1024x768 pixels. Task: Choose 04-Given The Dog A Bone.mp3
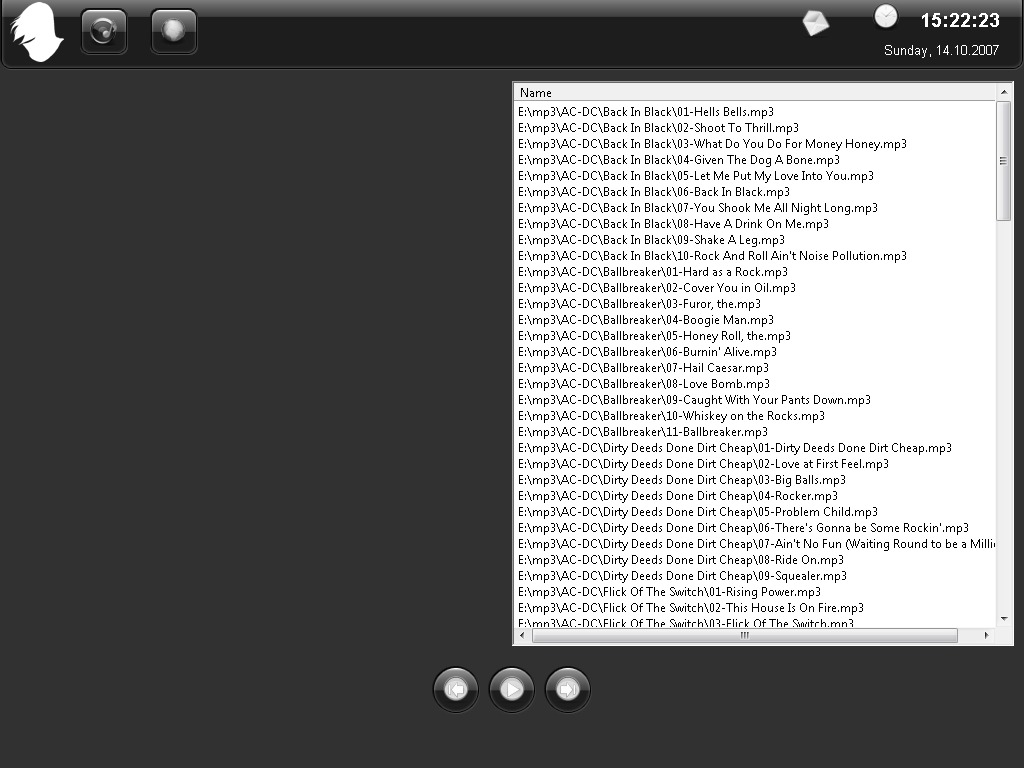[679, 160]
